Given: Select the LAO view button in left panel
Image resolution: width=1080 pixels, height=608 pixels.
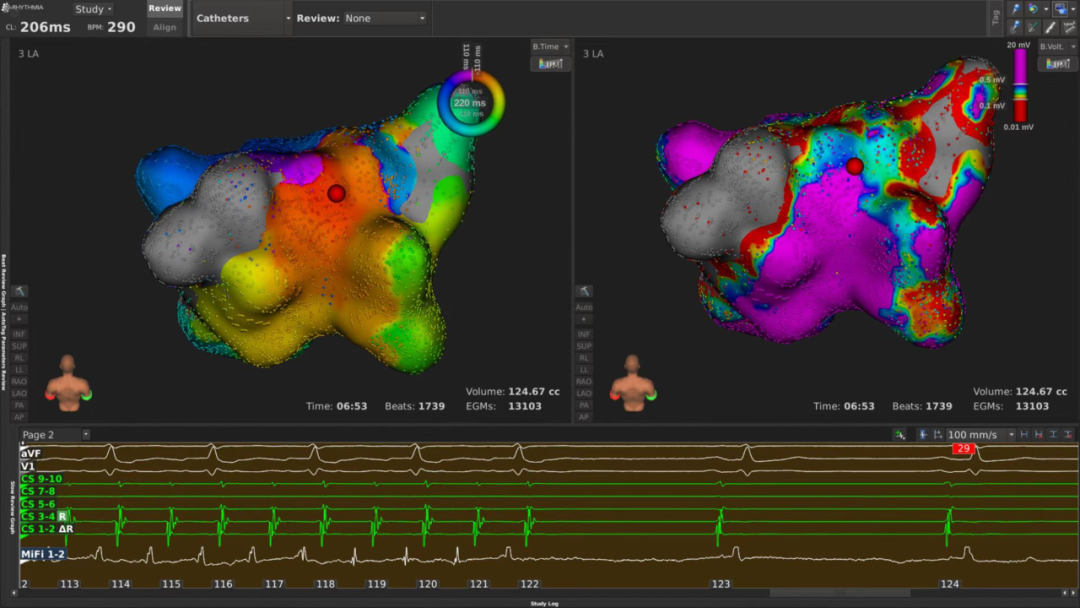Looking at the screenshot, I should coord(21,393).
